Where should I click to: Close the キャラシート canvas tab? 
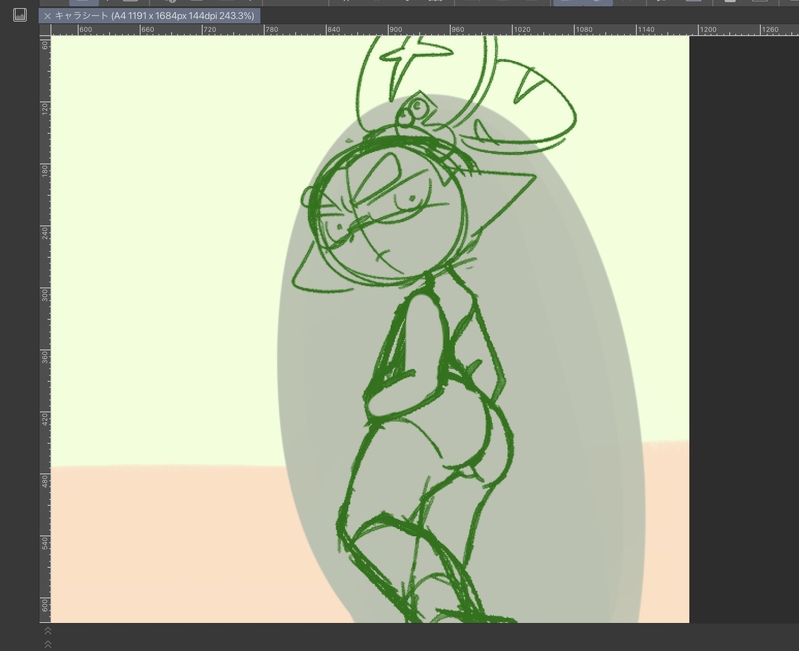coord(47,16)
